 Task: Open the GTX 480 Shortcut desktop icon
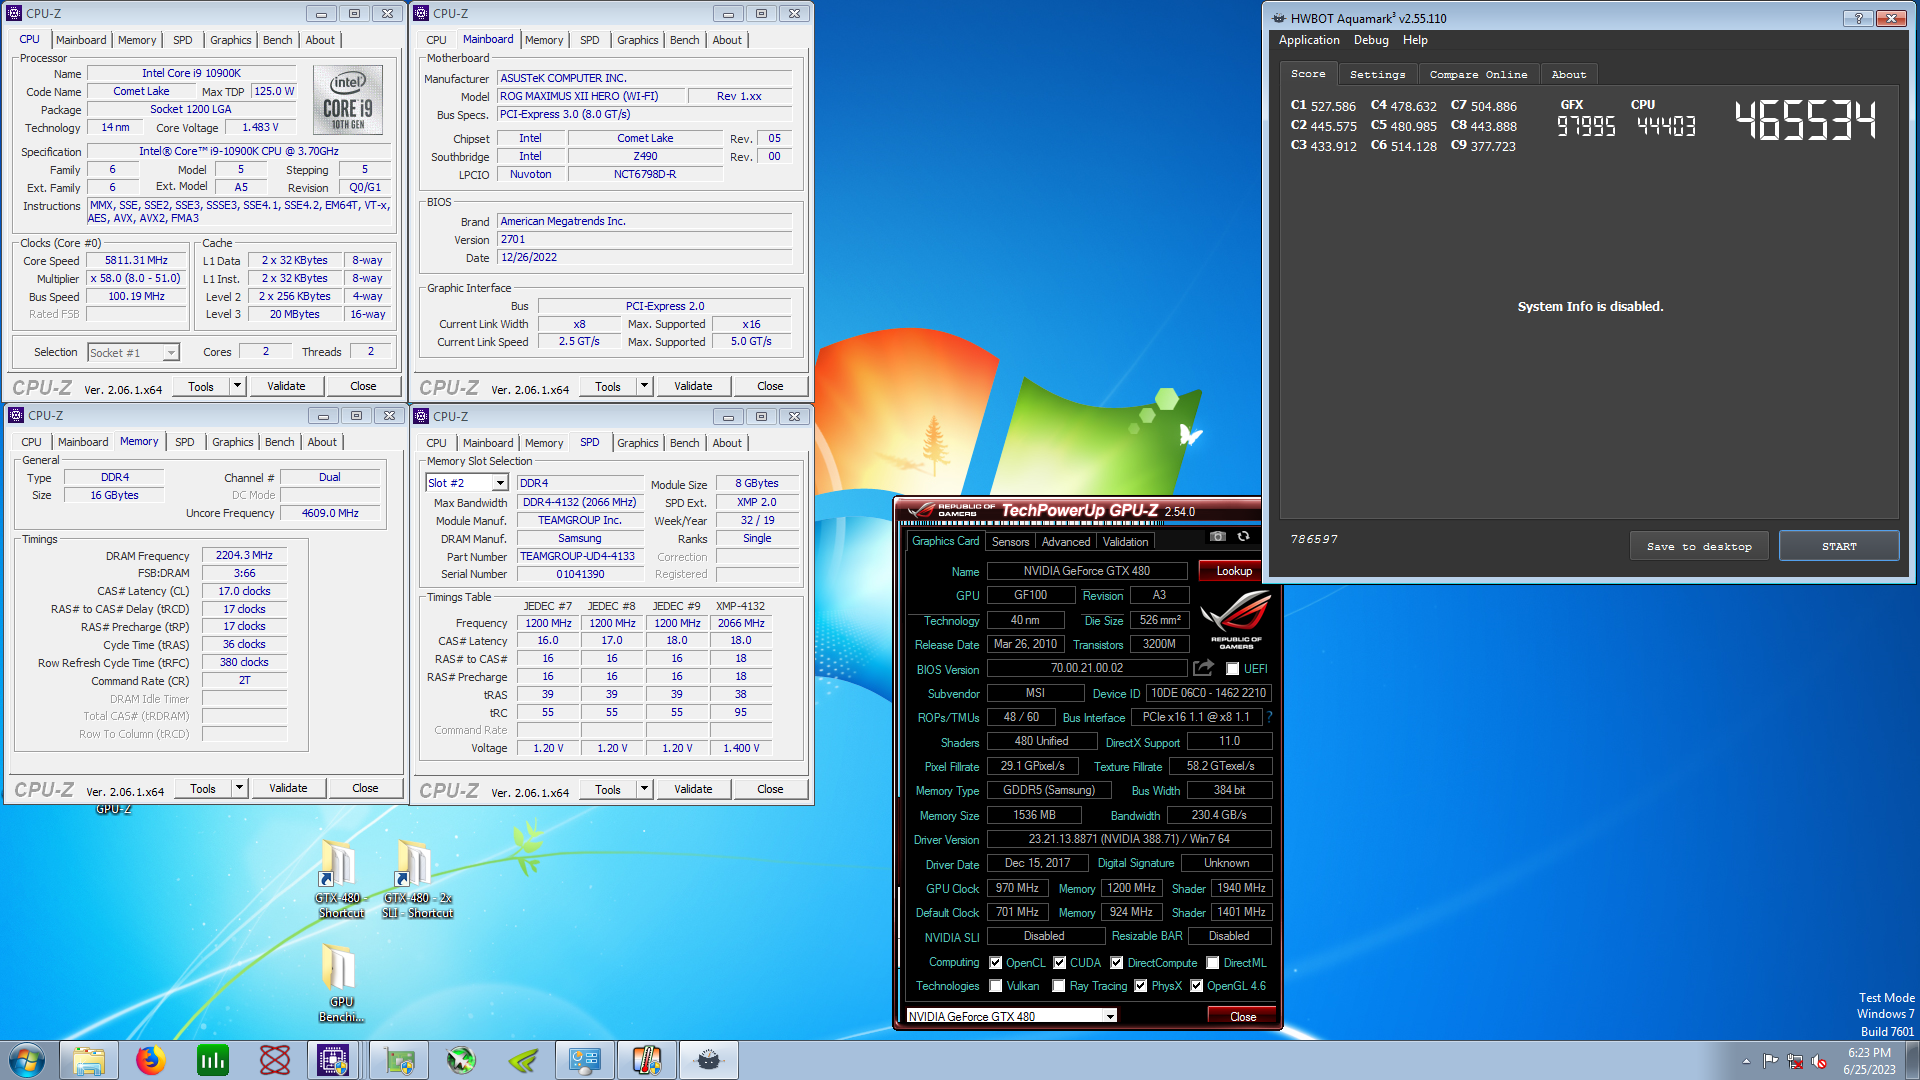point(340,879)
